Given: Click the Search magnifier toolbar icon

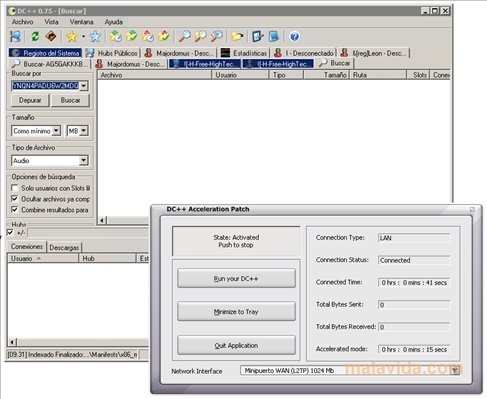Looking at the screenshot, I should point(184,36).
